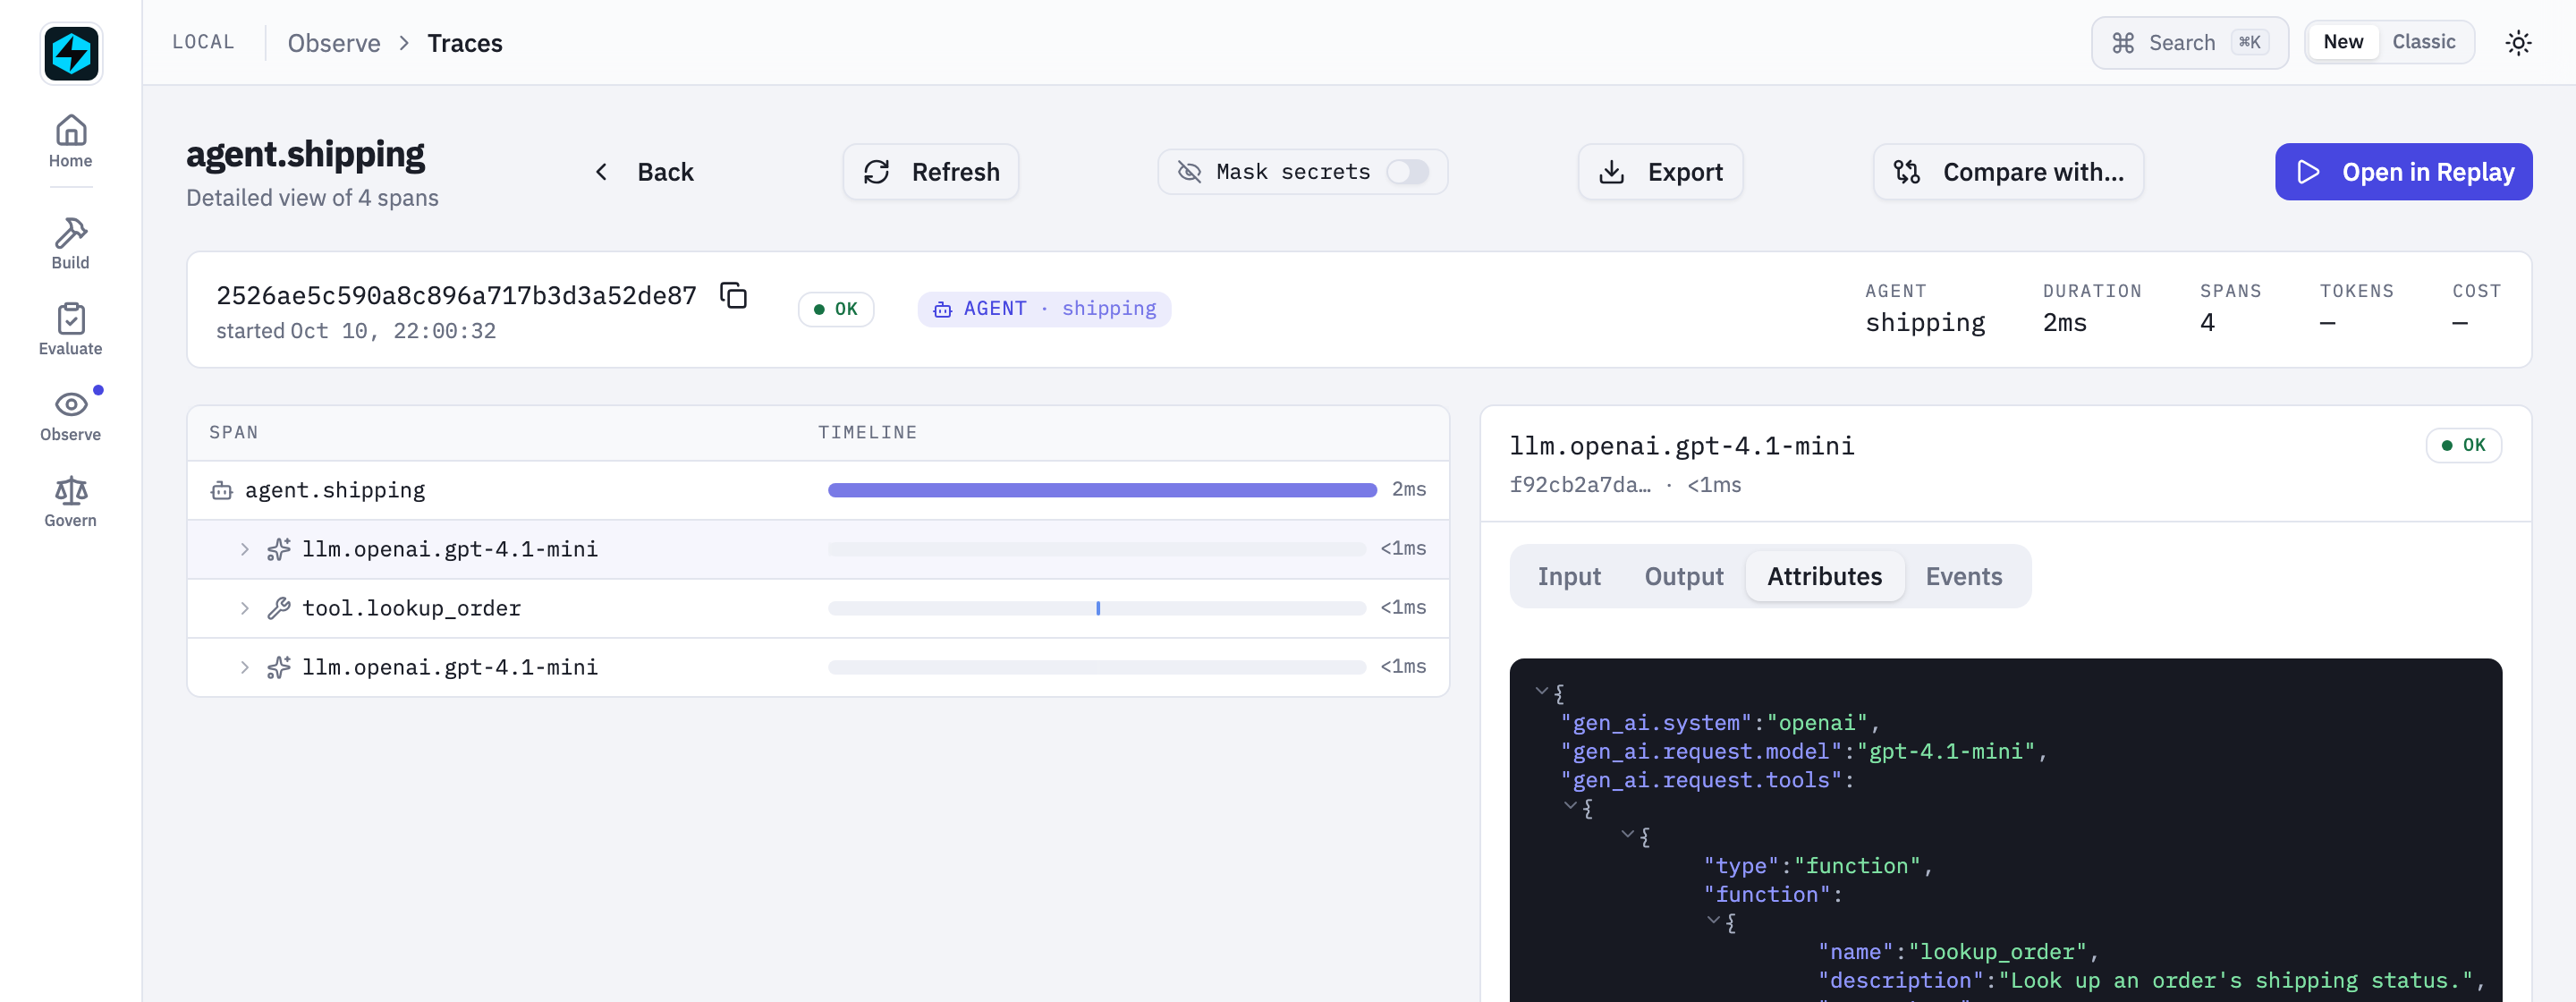Switch to the Classic view
Screen dimensions: 2576x1002
(x=2423, y=42)
